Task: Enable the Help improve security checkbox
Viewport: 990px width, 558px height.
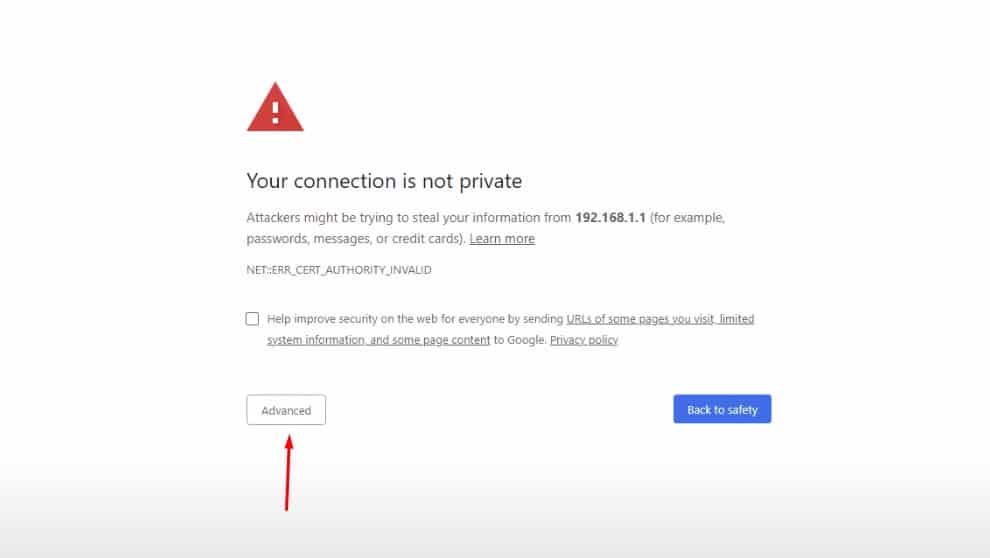Action: 252,319
